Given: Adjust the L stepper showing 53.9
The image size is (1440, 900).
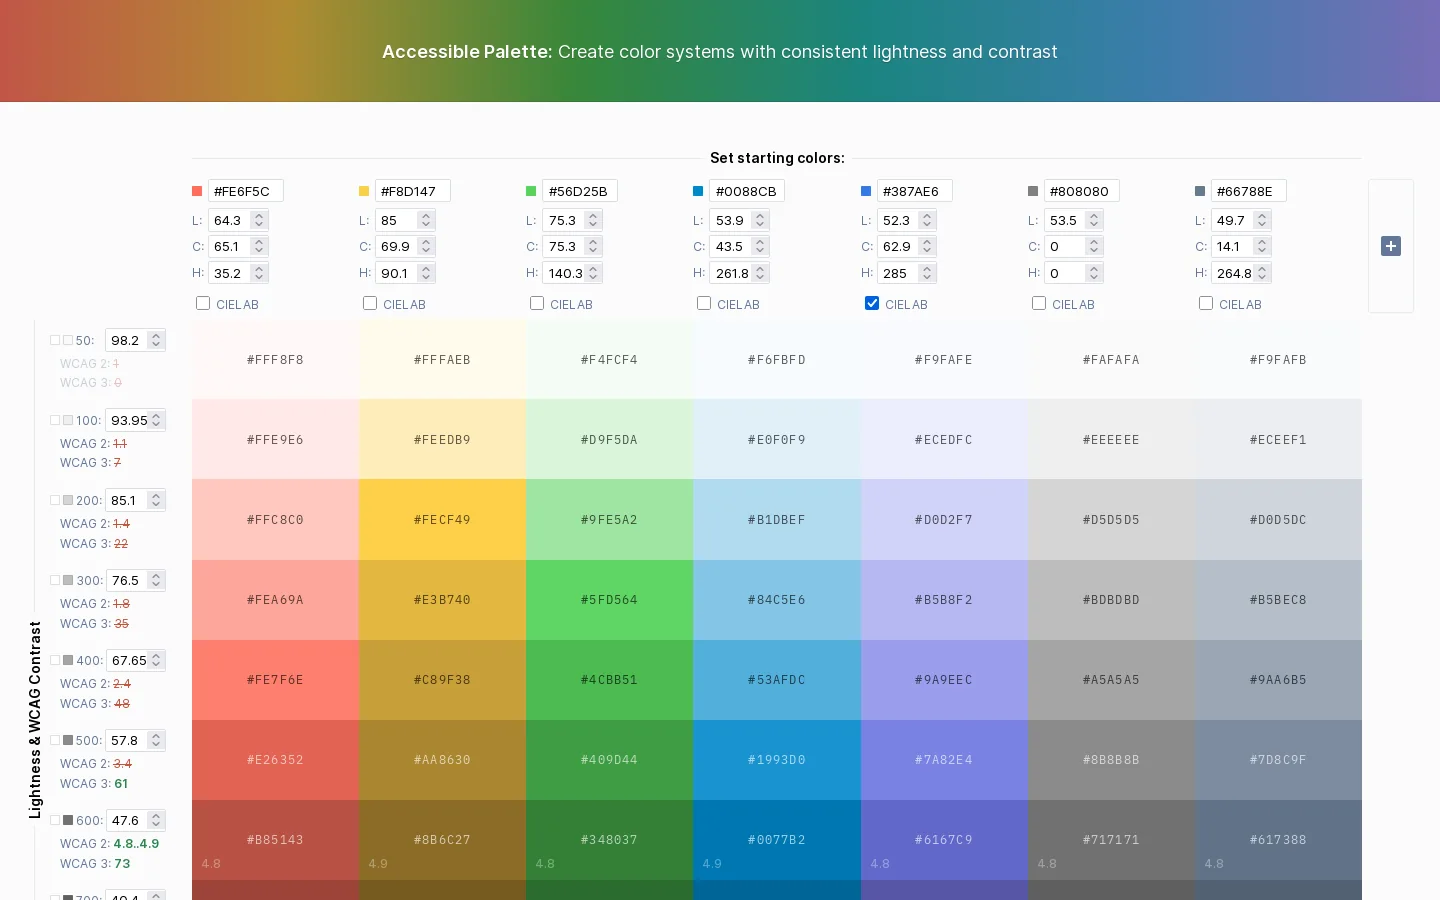Looking at the screenshot, I should pos(760,220).
